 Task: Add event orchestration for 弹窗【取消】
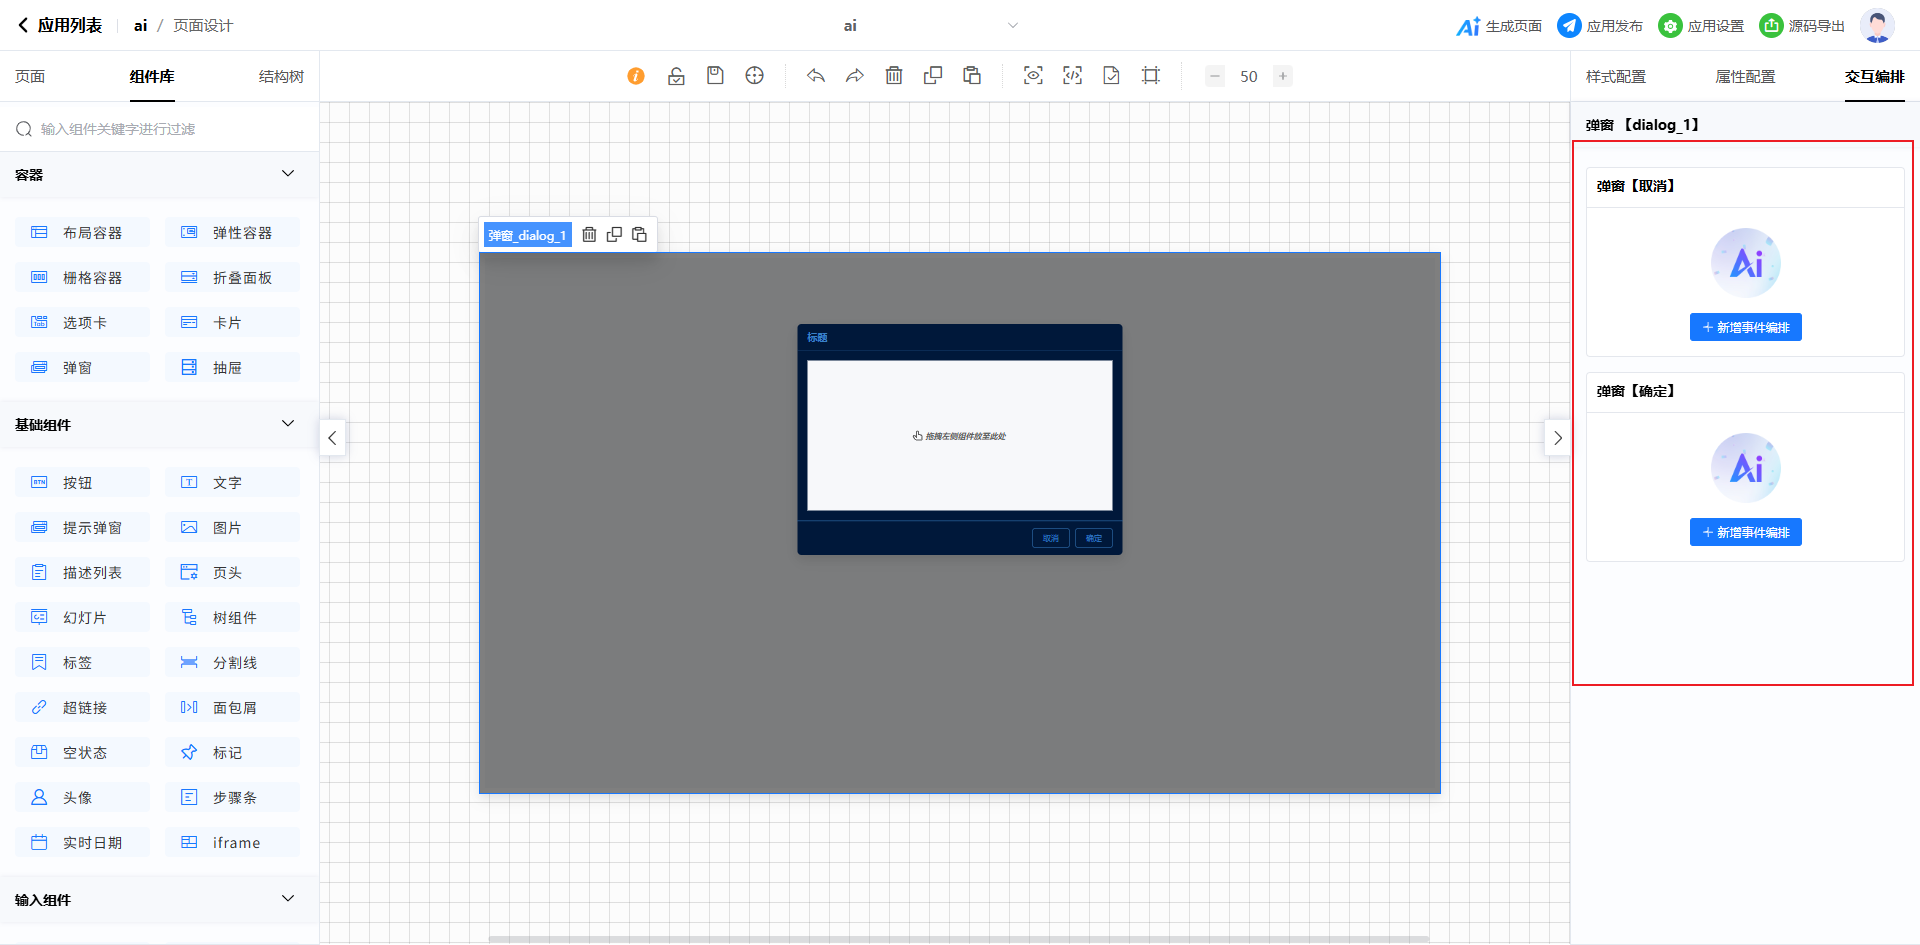point(1745,328)
